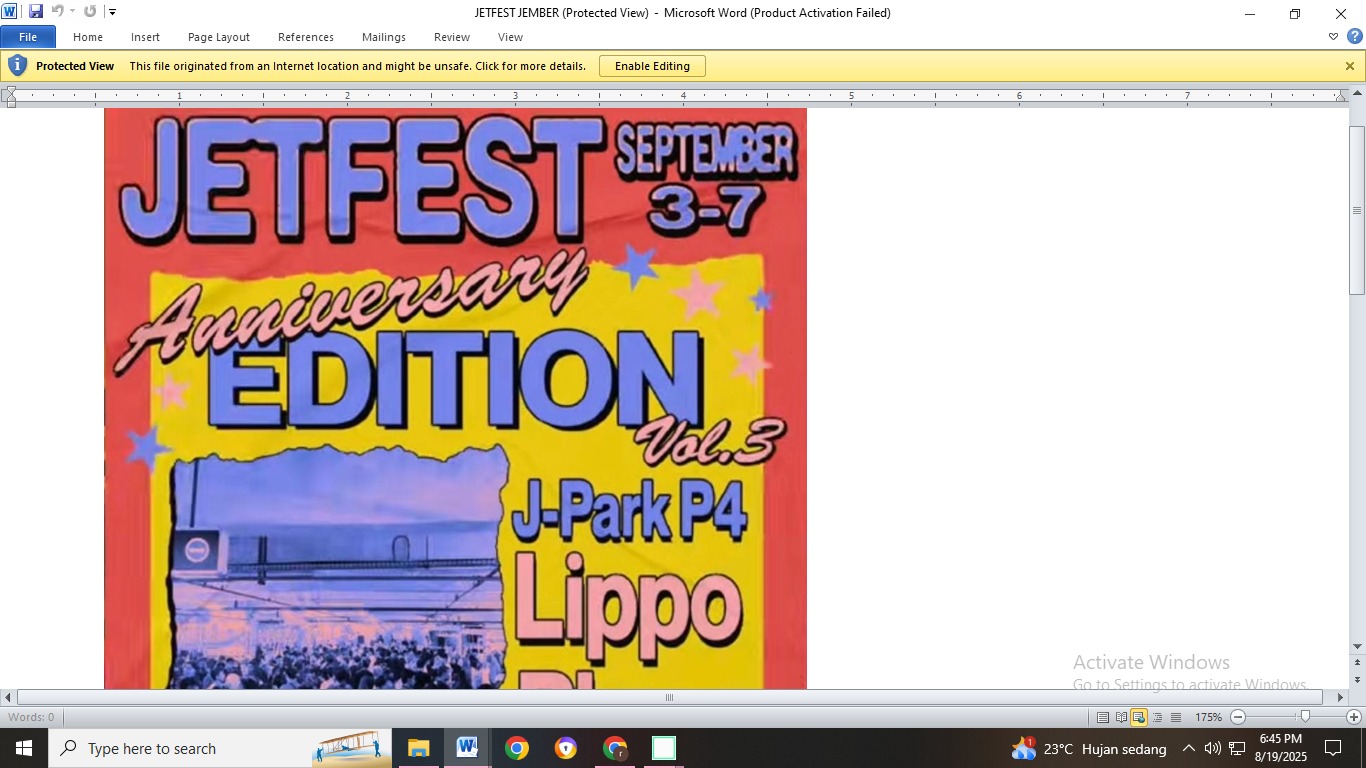Click the horizontal scrollbar left arrow
The height and width of the screenshot is (768, 1366).
[8, 697]
